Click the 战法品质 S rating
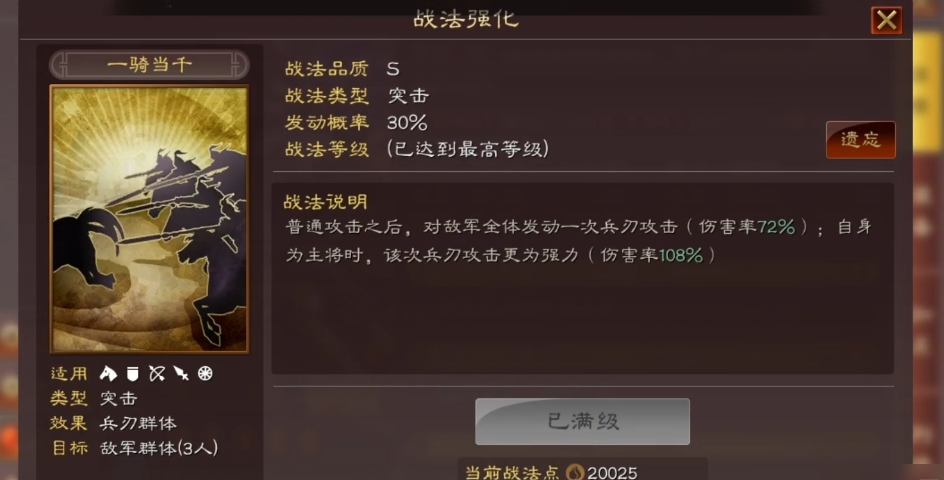 [x=393, y=69]
